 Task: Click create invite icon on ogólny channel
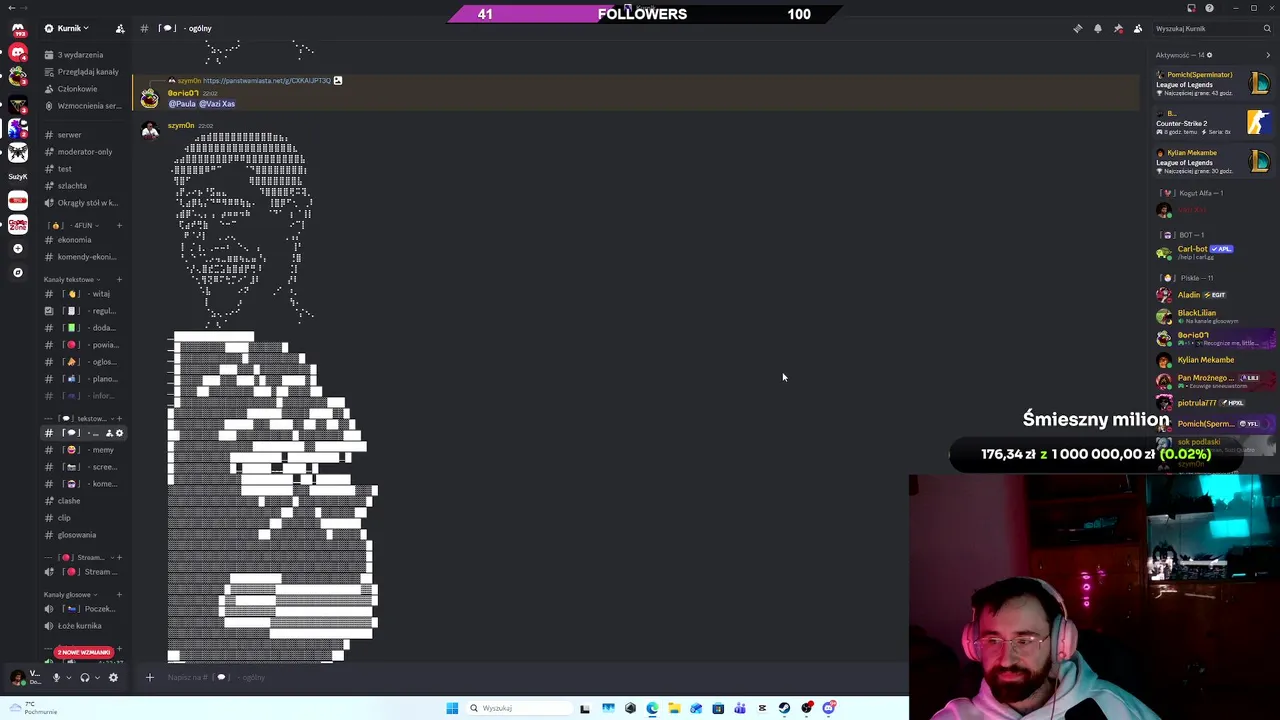(108, 433)
